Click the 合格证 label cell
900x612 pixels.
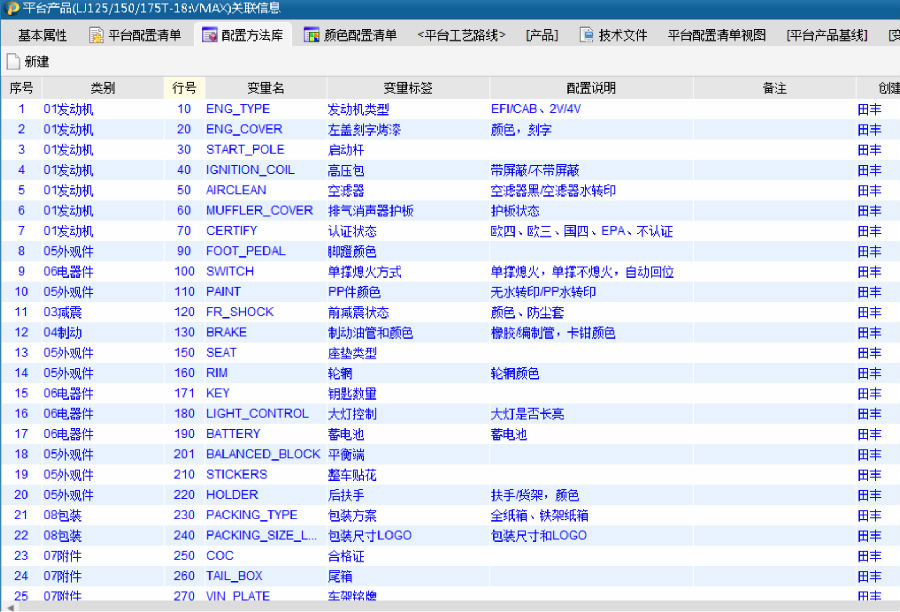pyautogui.click(x=408, y=556)
